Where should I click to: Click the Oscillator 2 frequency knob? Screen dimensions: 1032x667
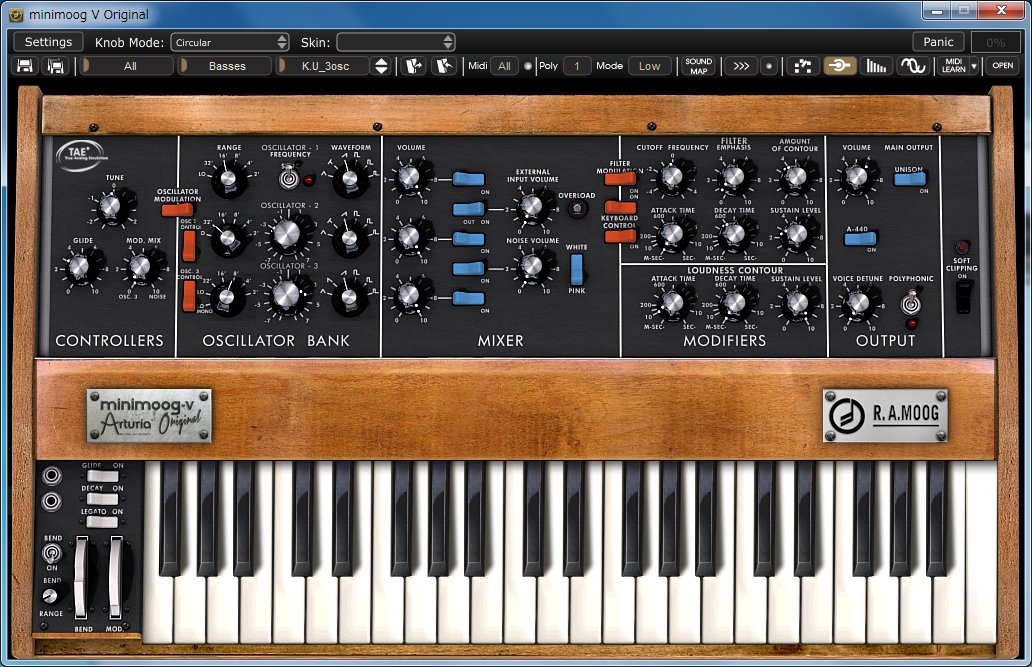click(x=287, y=234)
